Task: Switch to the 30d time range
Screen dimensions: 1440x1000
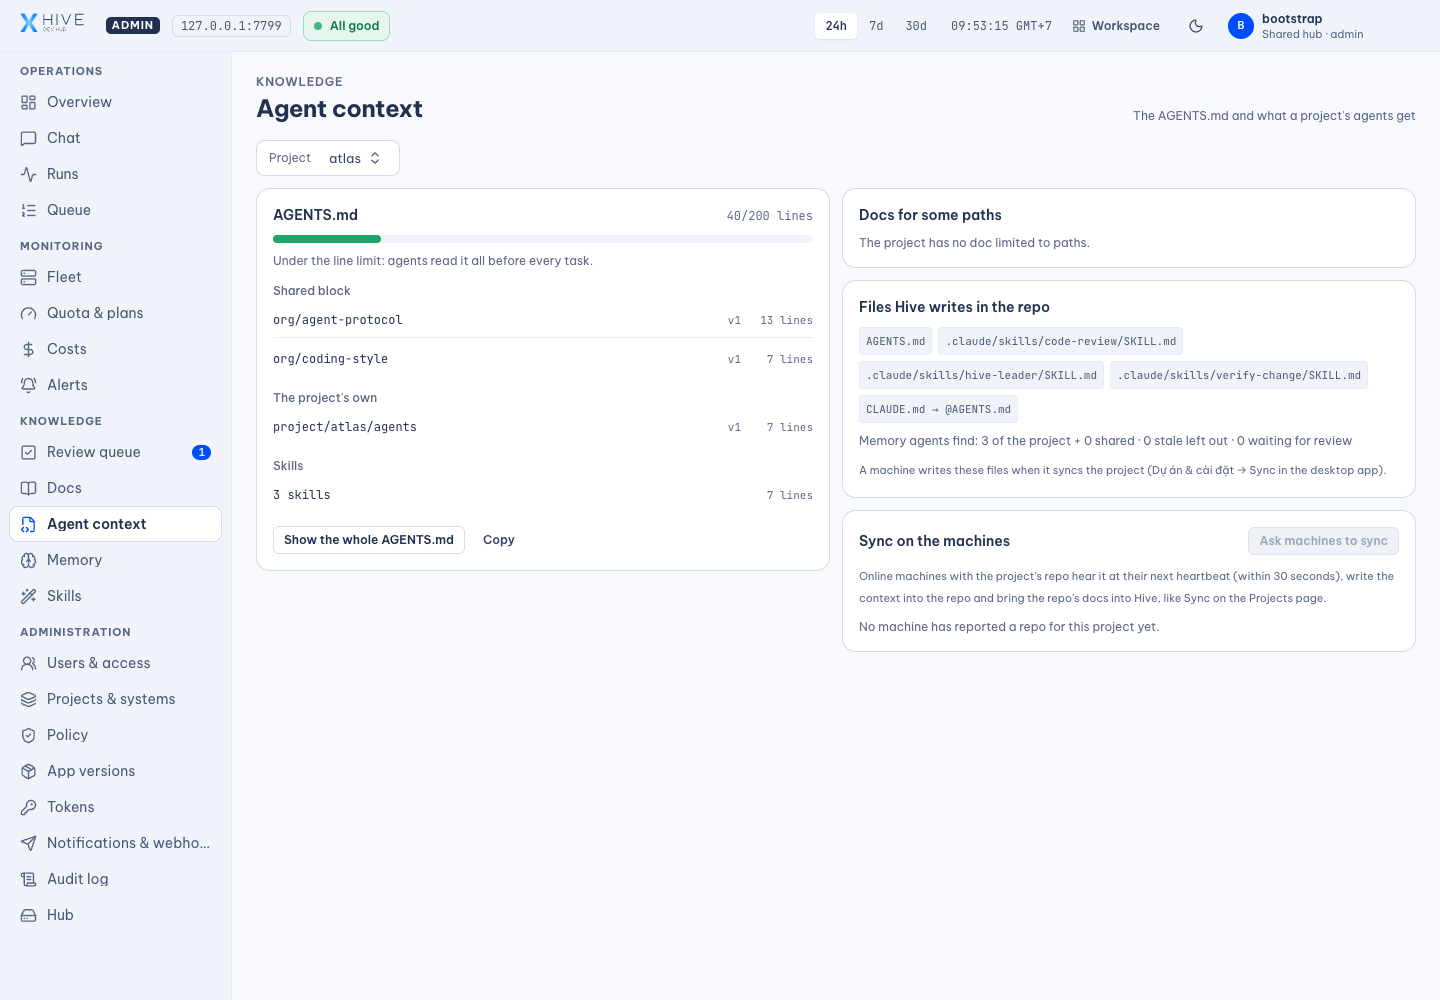Action: (916, 26)
